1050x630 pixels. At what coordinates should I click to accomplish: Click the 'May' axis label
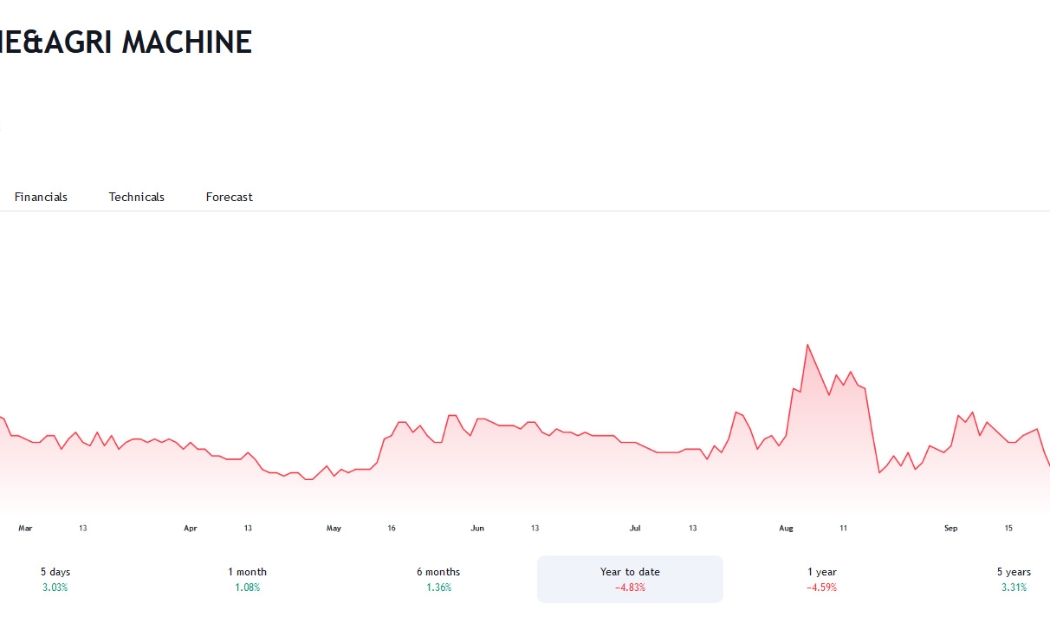tap(333, 528)
